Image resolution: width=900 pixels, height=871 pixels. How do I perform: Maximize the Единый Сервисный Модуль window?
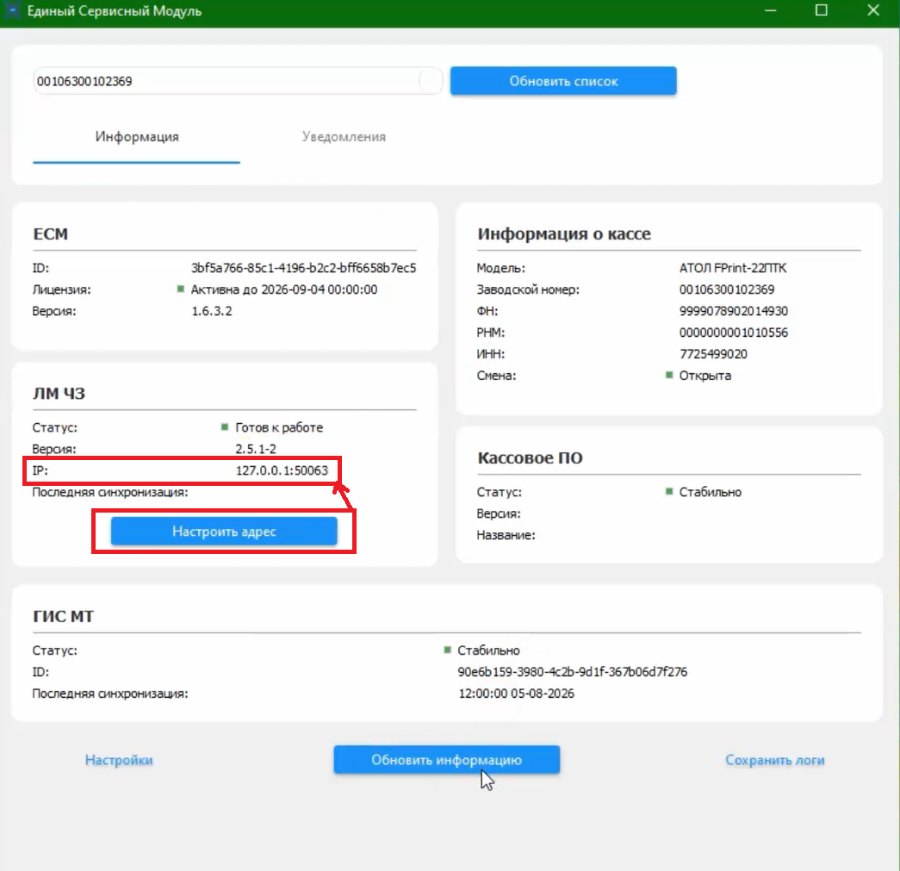821,10
